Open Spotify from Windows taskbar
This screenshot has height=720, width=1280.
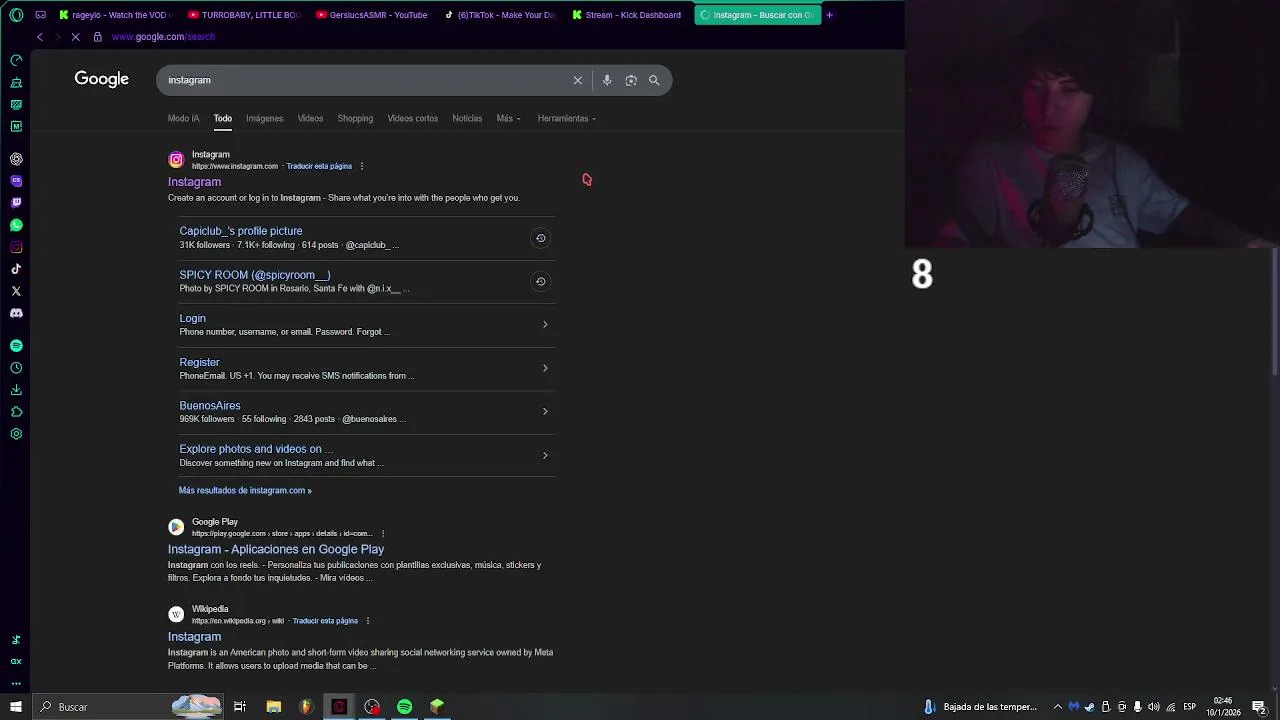point(404,707)
